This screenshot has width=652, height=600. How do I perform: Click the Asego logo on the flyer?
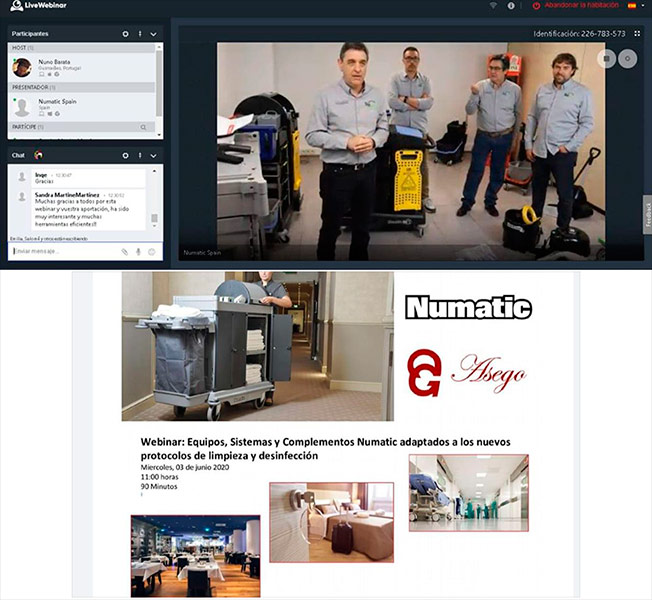click(x=467, y=373)
